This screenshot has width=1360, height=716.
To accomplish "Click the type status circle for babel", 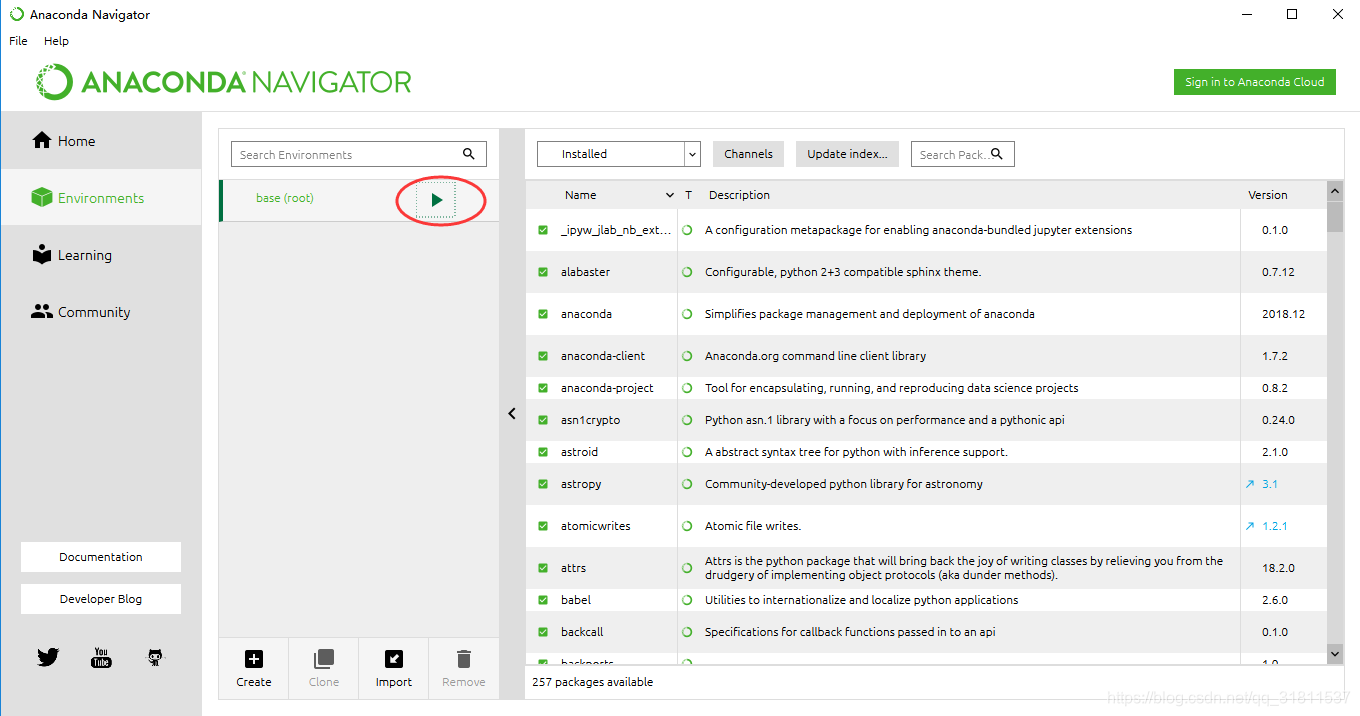I will click(687, 600).
